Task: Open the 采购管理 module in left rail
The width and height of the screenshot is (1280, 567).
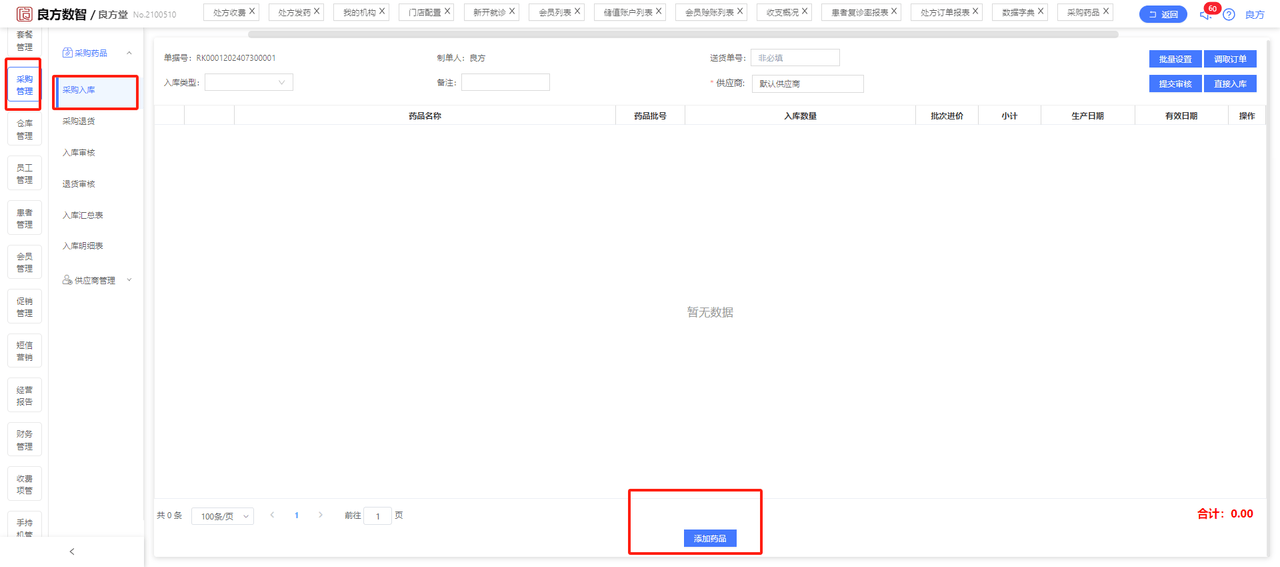Action: (24, 85)
